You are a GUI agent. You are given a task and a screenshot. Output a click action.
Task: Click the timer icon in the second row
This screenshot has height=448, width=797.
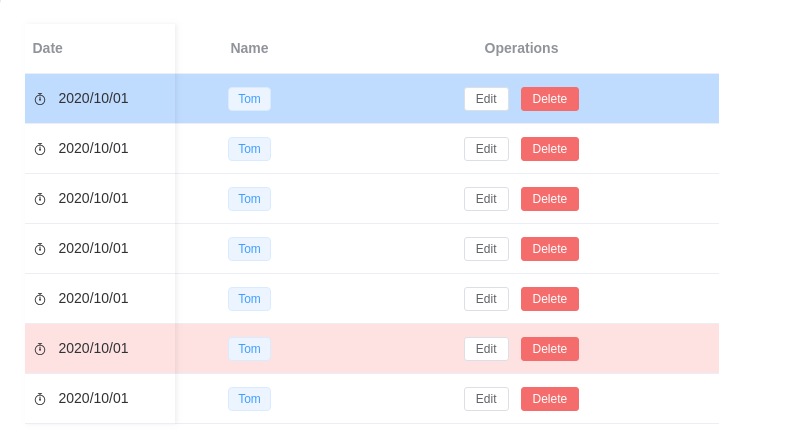pyautogui.click(x=40, y=149)
